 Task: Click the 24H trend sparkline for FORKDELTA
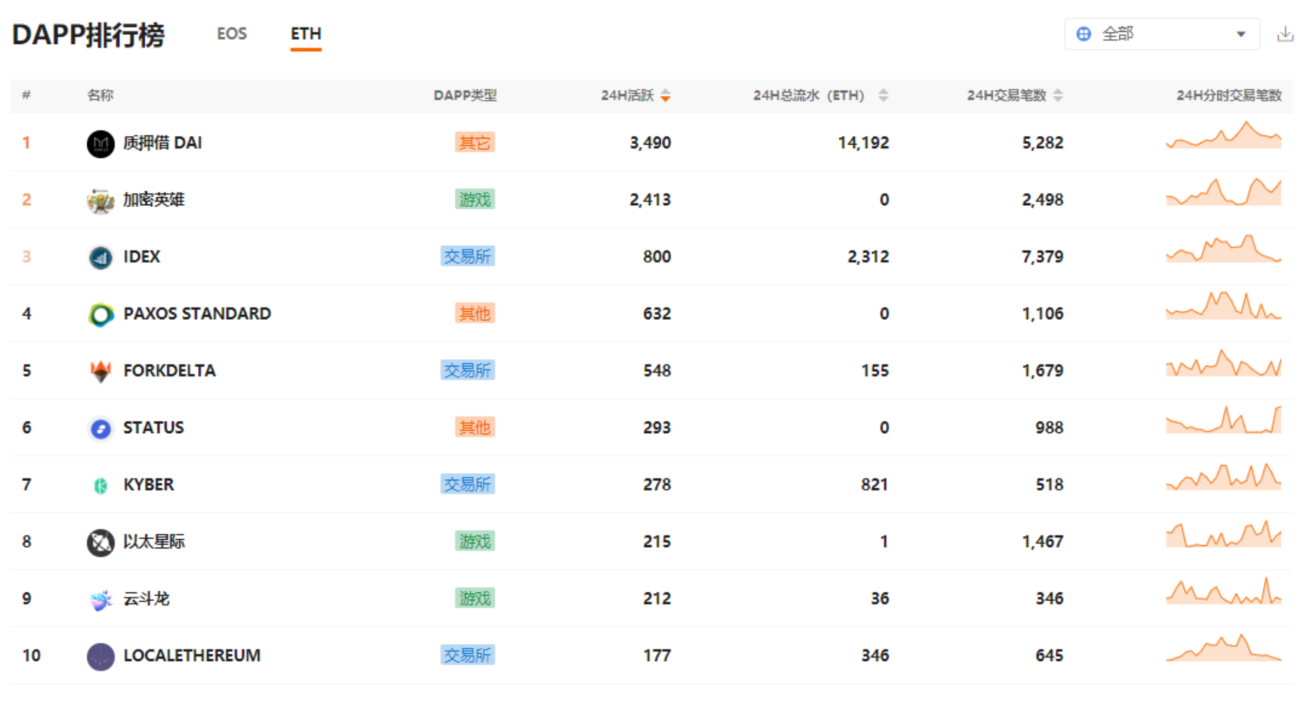1224,363
